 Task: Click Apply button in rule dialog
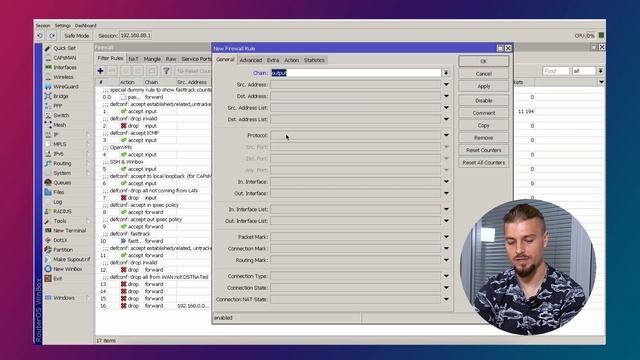point(484,87)
